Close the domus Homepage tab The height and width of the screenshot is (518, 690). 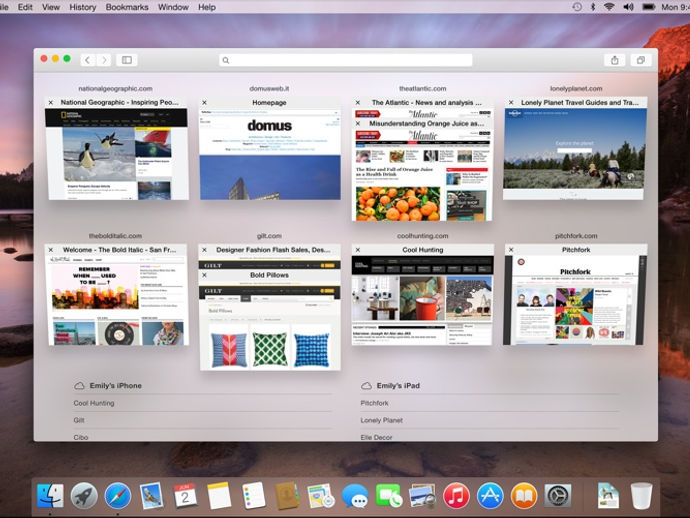click(x=205, y=103)
